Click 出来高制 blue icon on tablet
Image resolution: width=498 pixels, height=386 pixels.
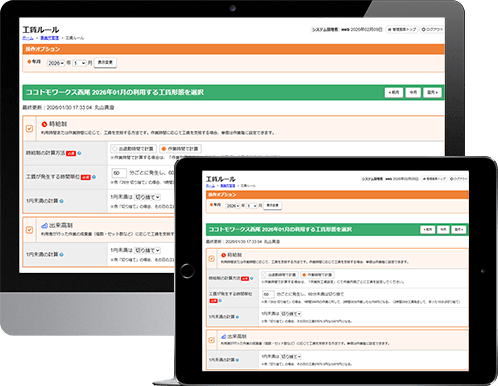224,336
